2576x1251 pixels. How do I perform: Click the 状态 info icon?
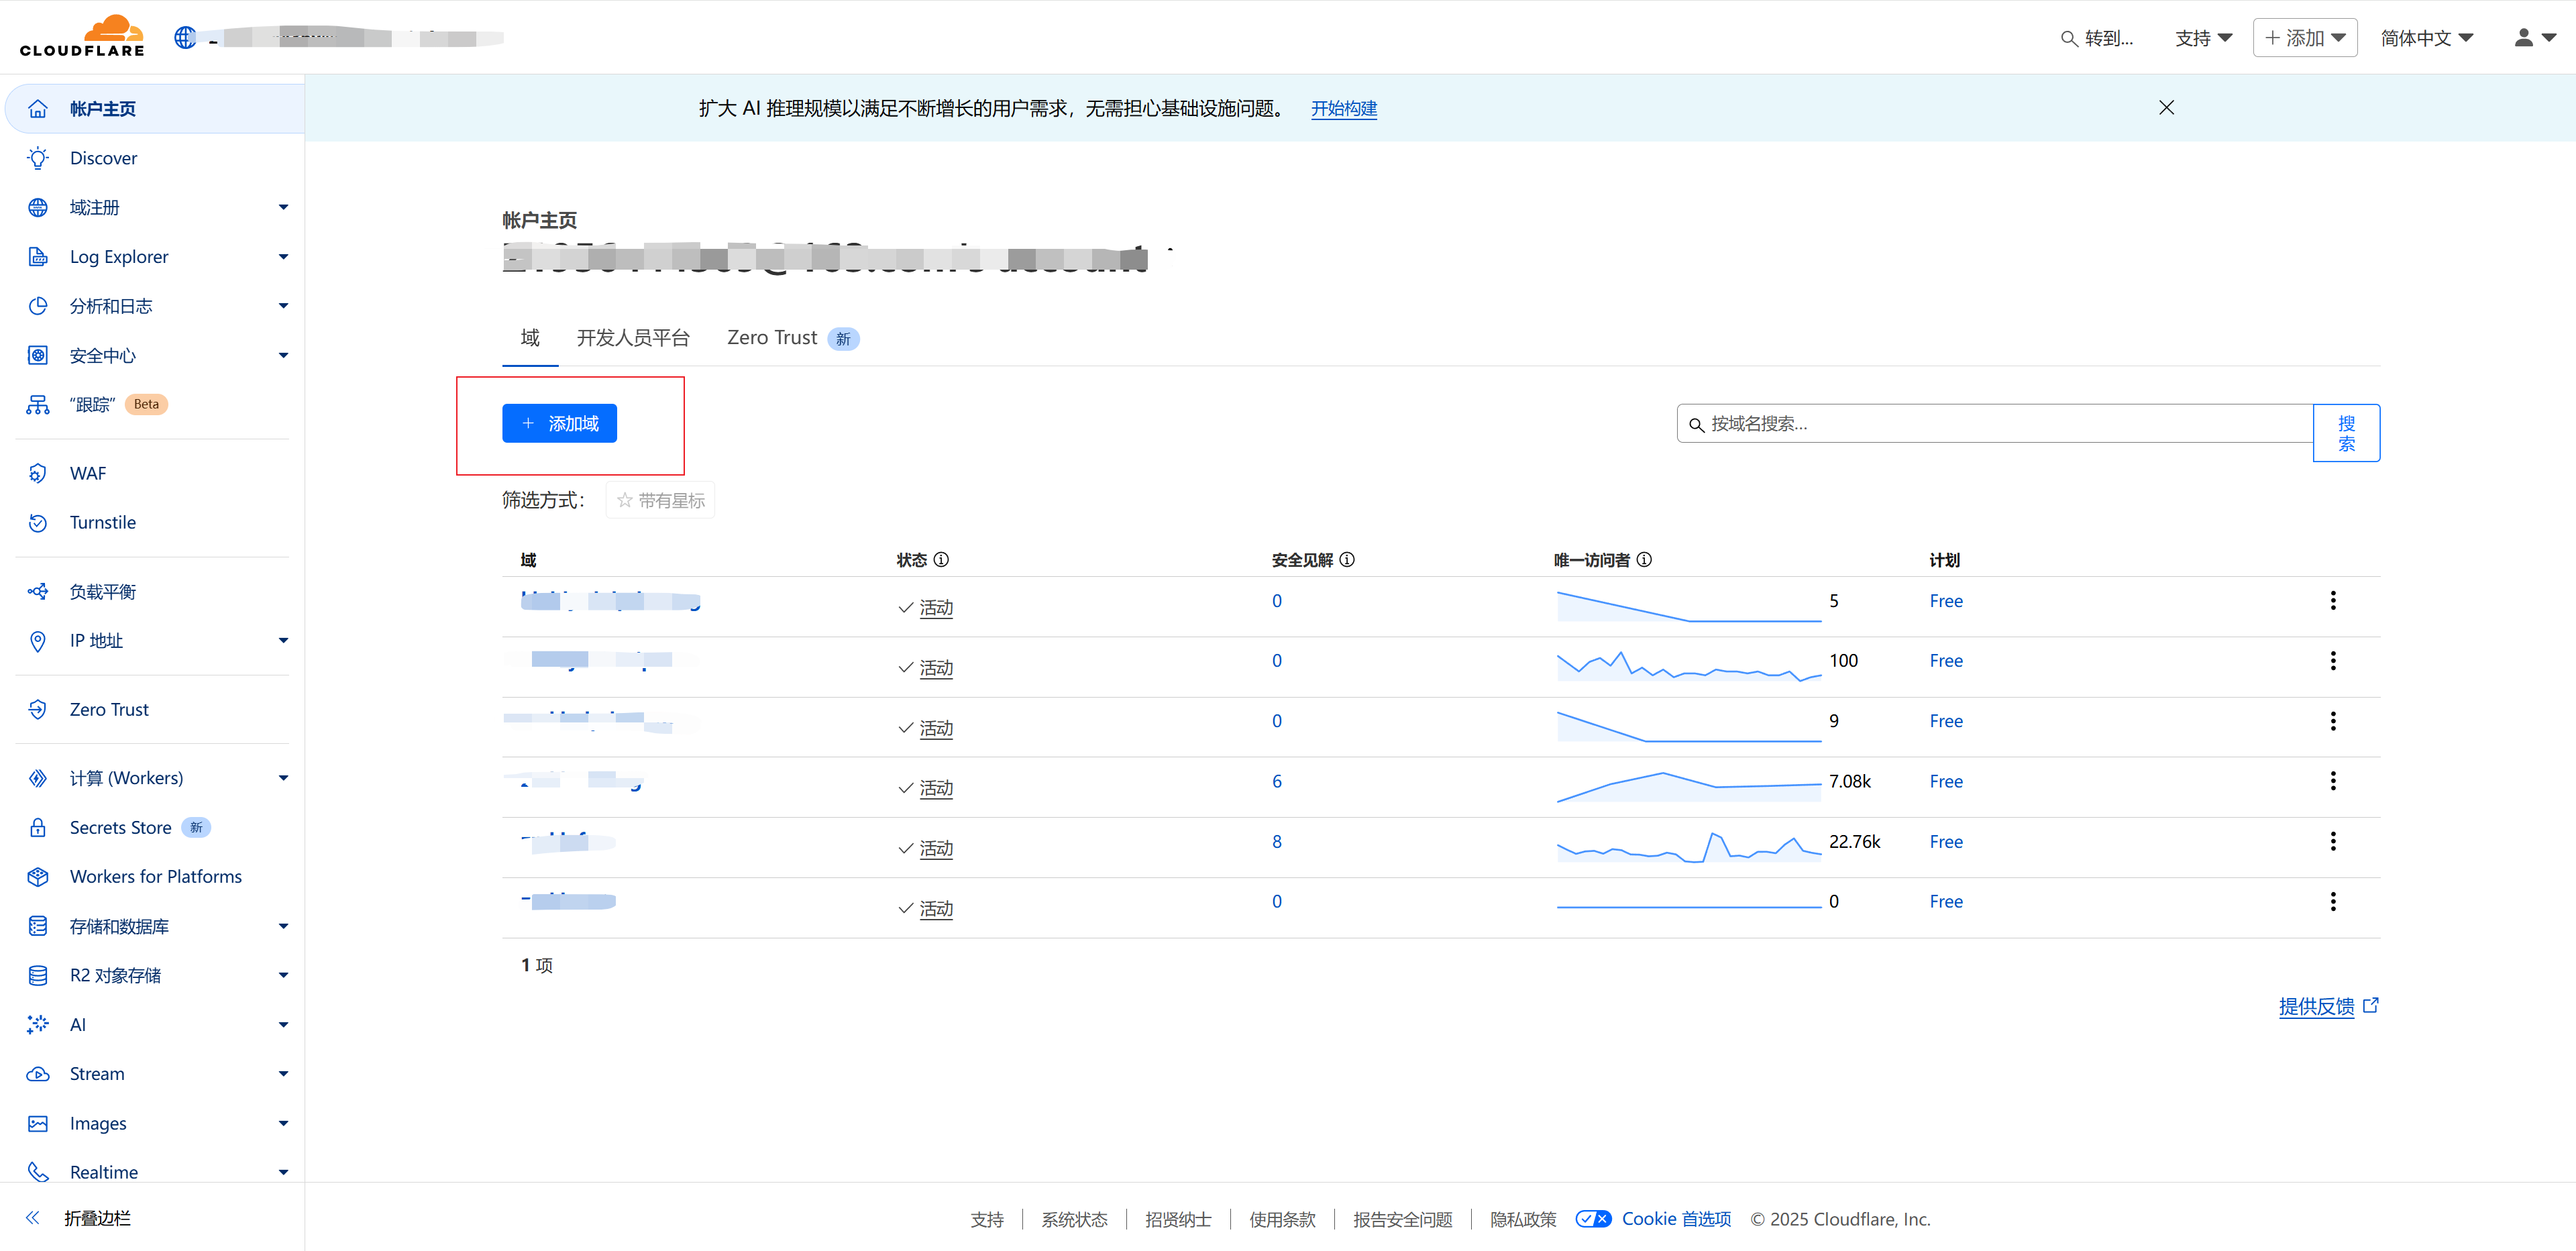point(941,560)
